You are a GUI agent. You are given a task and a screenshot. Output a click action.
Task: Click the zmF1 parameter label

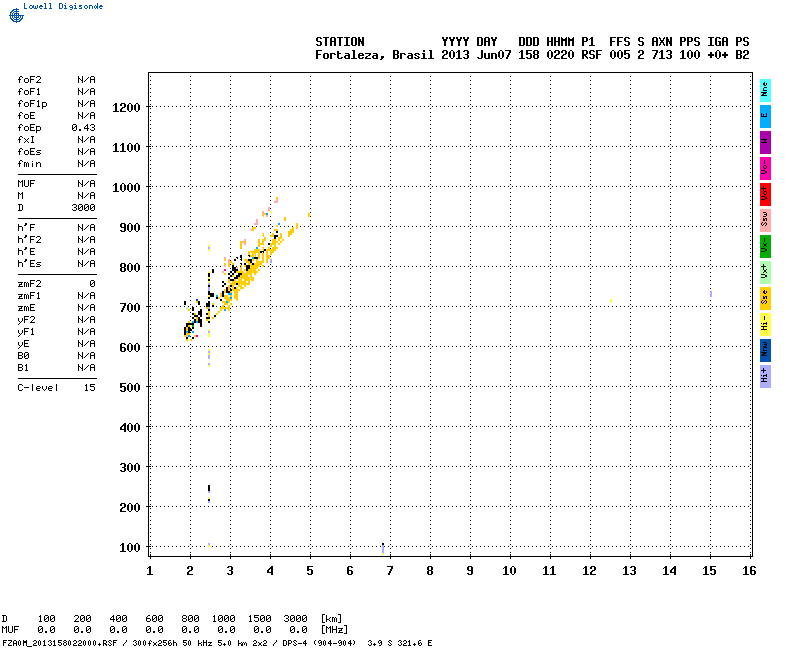pos(30,296)
